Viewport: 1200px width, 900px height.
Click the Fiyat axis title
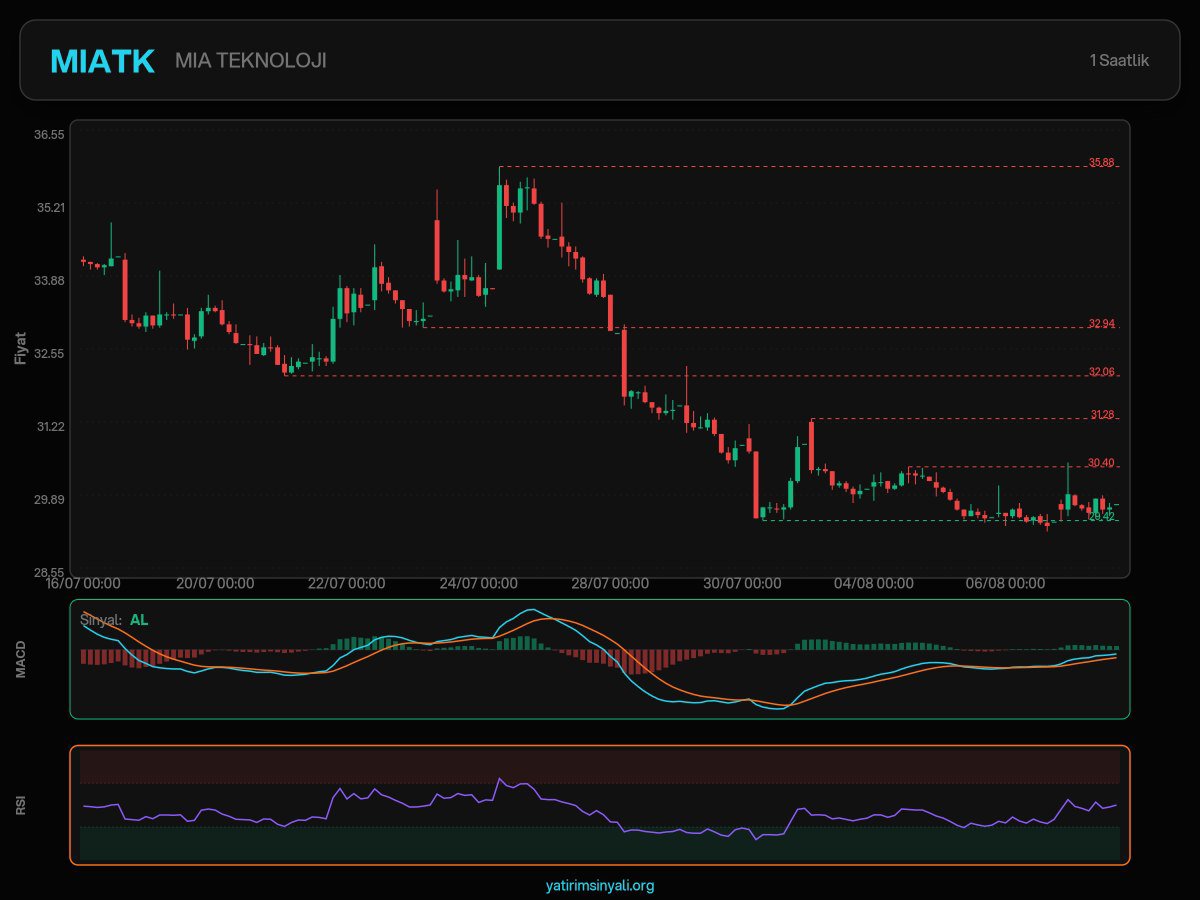21,347
